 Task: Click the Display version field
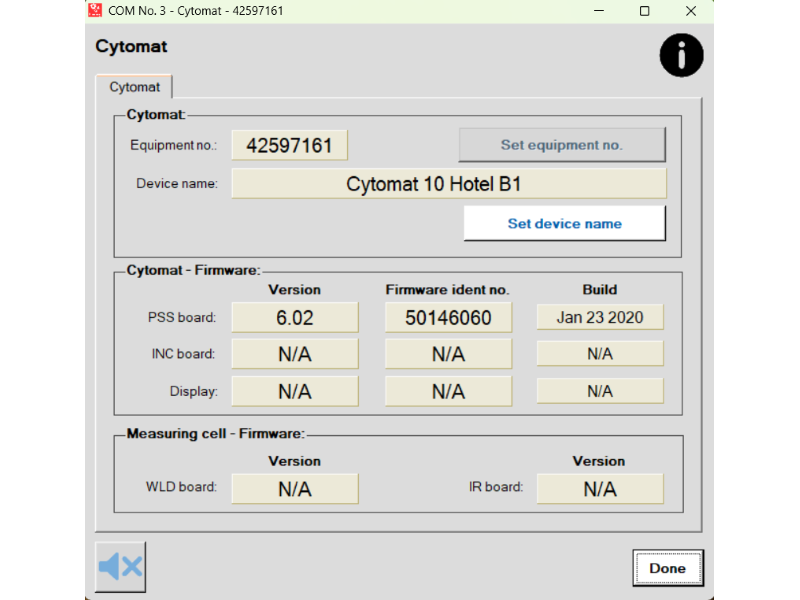tap(295, 391)
